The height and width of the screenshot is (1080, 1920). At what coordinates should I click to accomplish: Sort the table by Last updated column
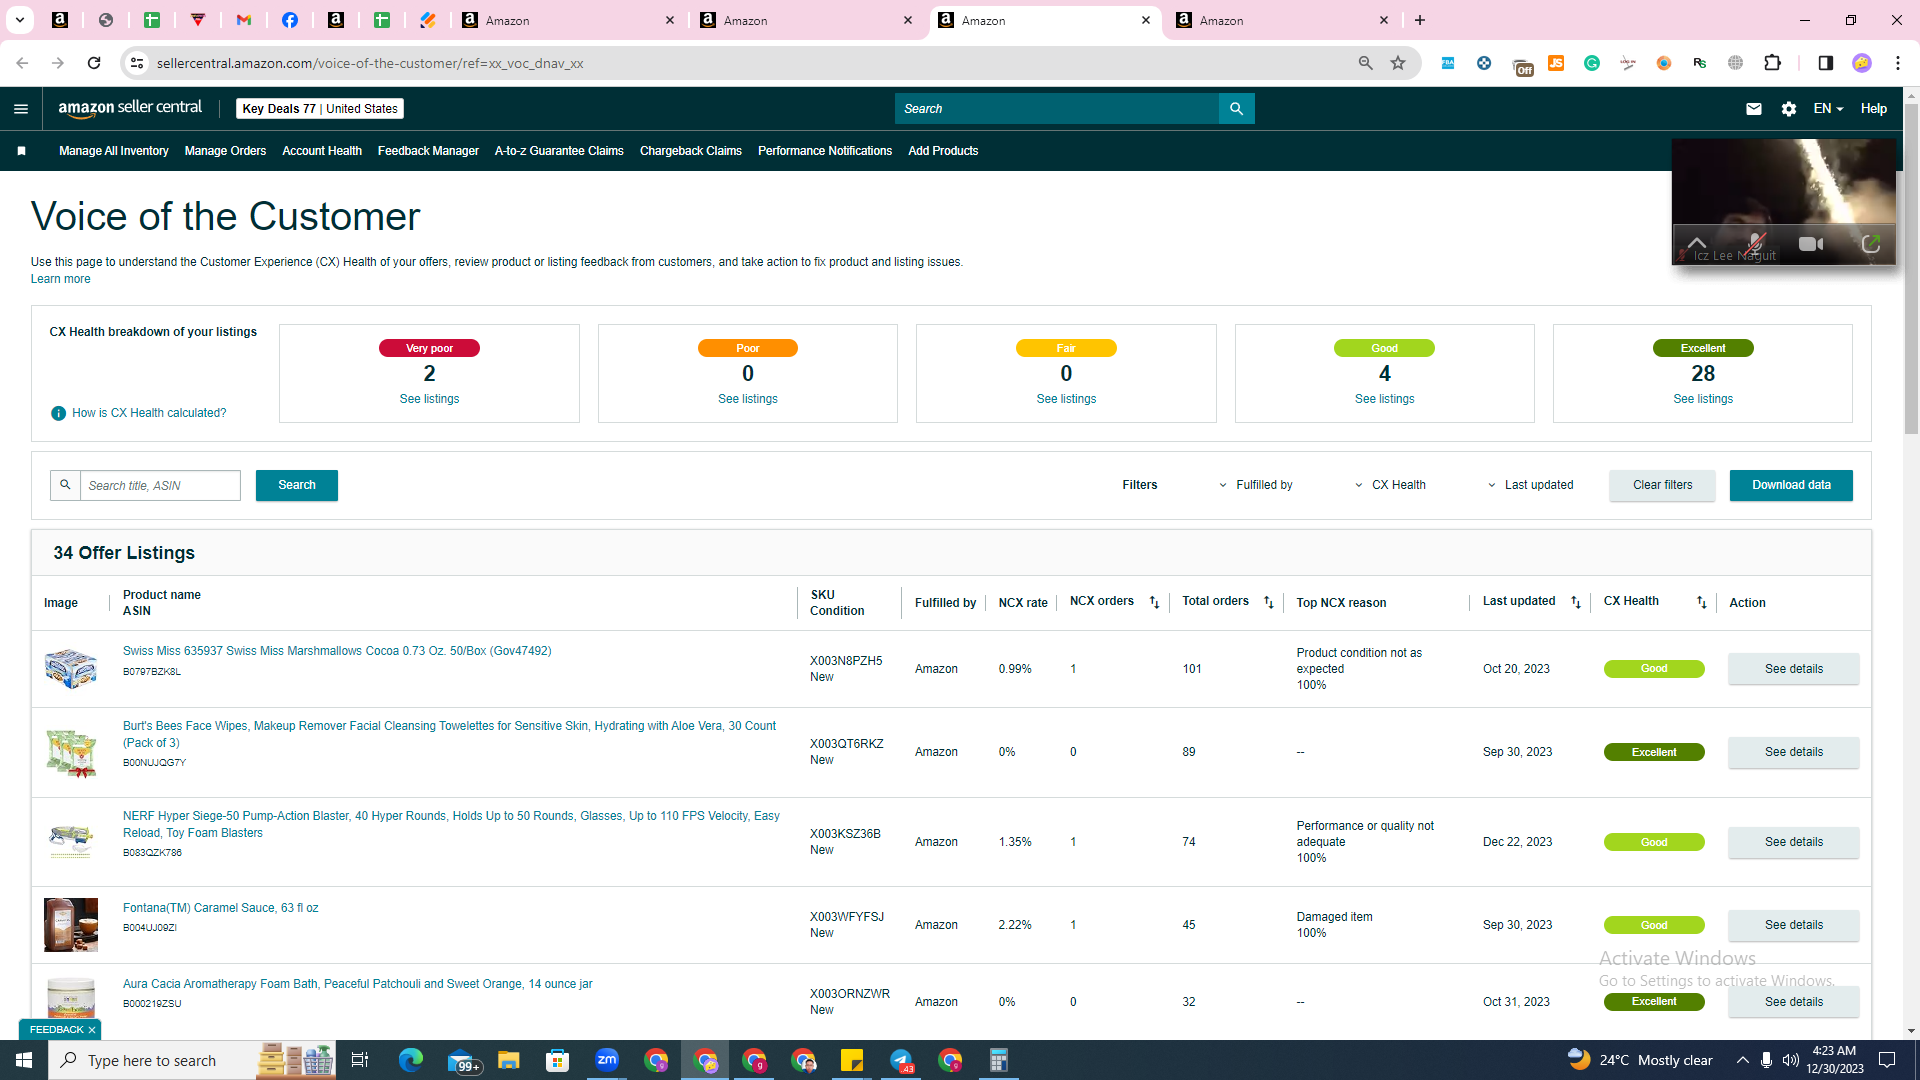1576,602
